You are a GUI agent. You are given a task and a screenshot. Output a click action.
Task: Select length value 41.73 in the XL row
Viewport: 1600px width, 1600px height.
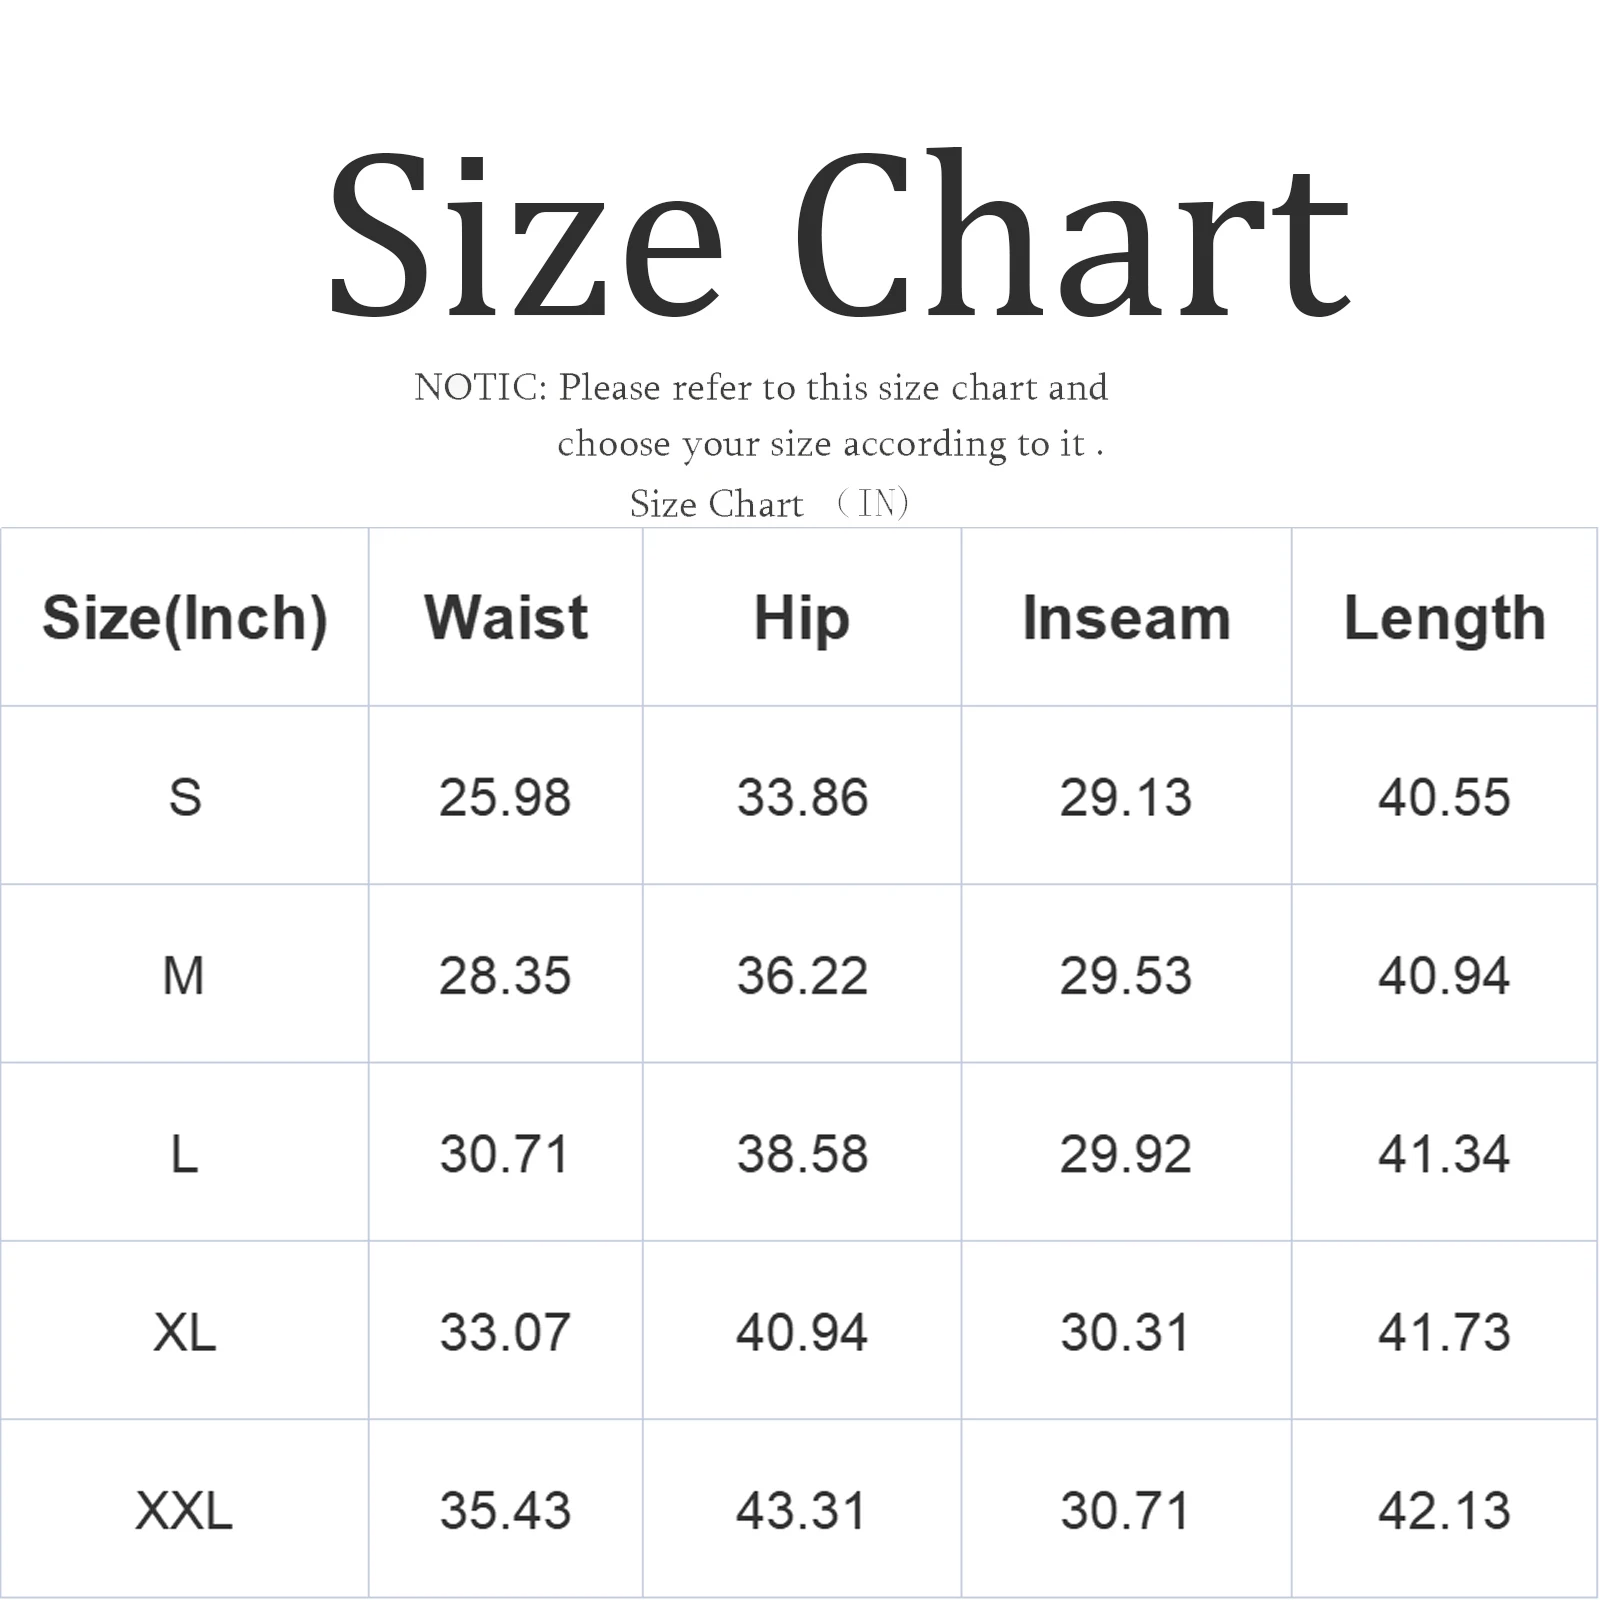coord(1444,1332)
